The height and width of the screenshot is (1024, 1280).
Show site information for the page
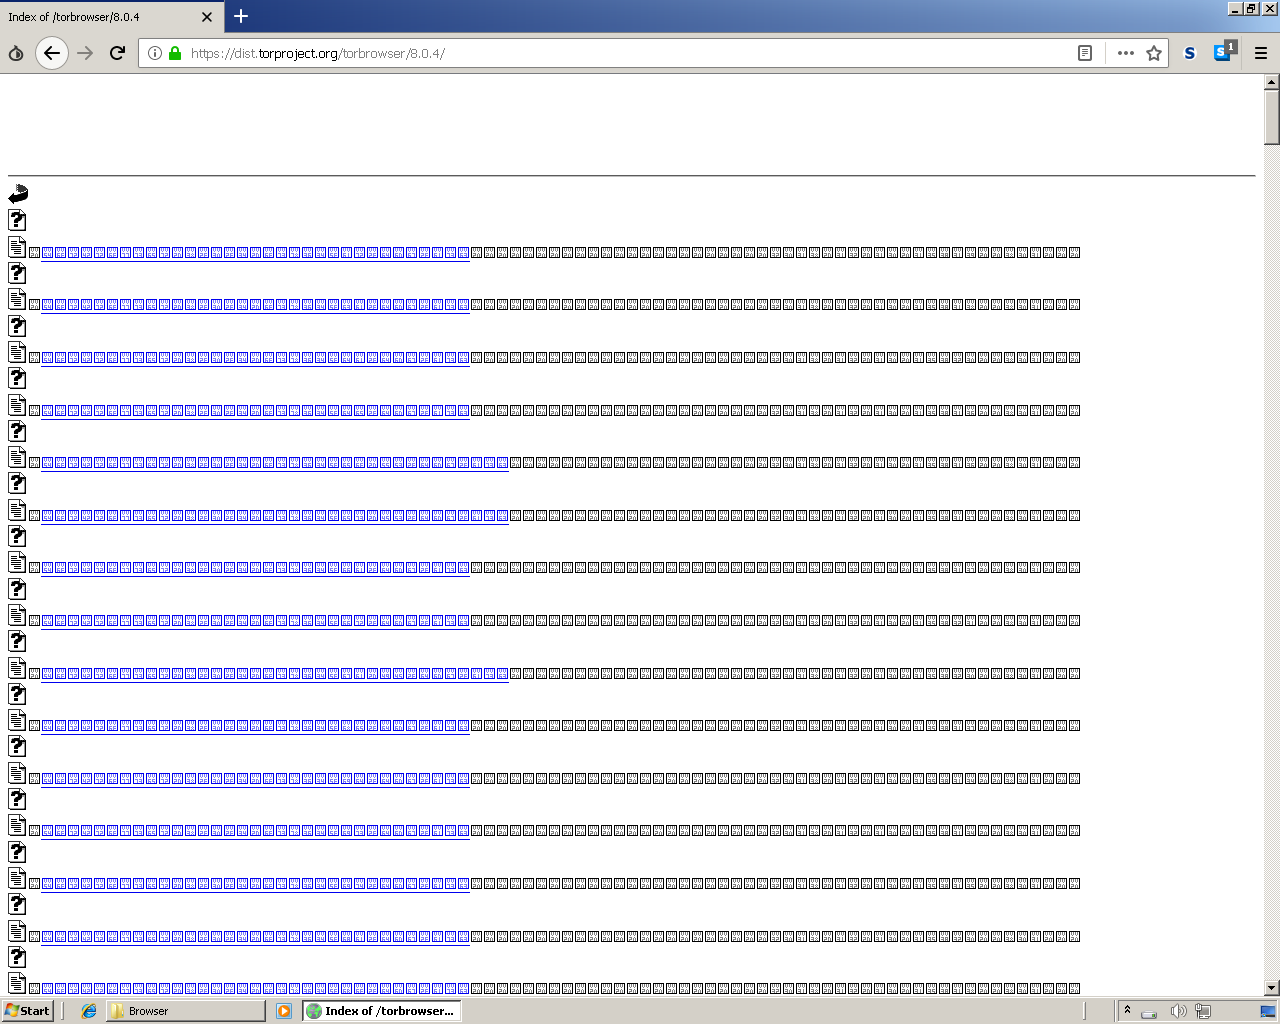pyautogui.click(x=155, y=53)
